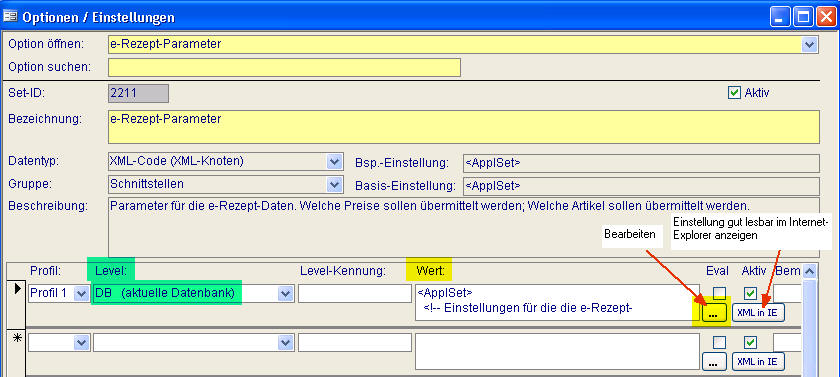
Task: Click the 'Option suchen' search field
Action: pos(284,67)
